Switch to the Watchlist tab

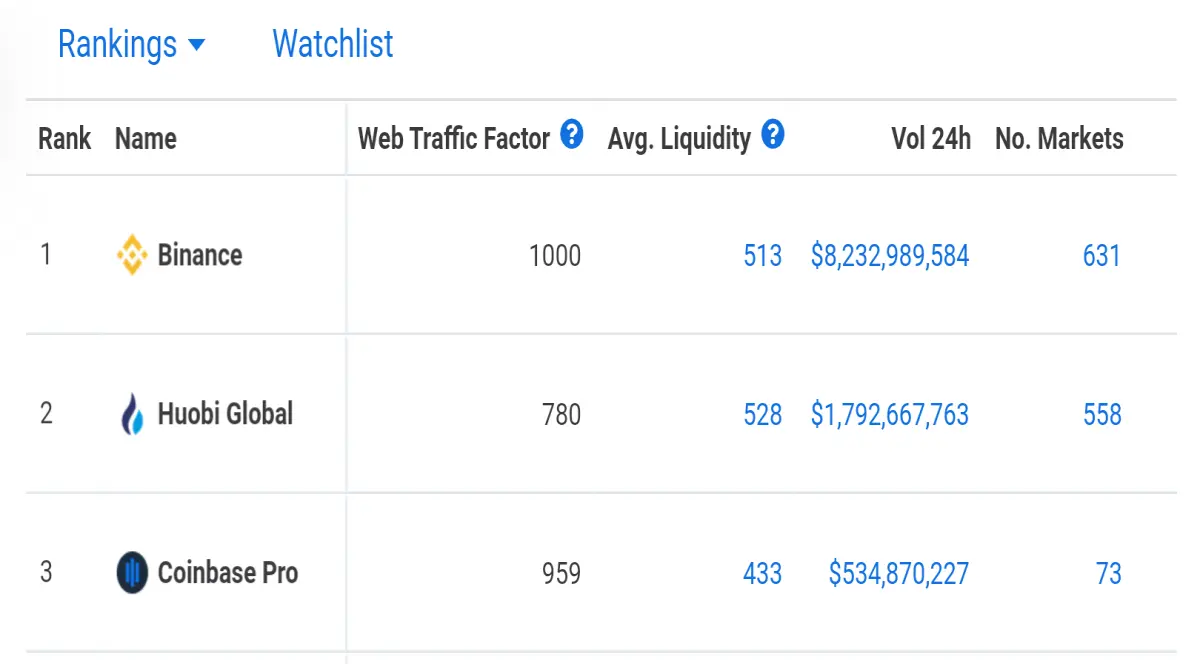[333, 44]
